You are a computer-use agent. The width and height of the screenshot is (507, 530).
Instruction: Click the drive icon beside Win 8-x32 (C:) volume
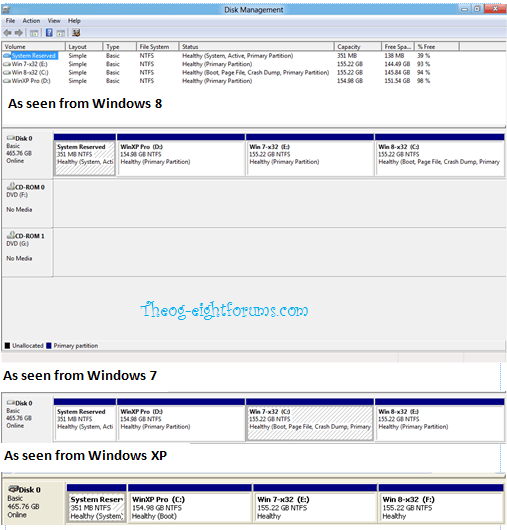[x=7, y=73]
